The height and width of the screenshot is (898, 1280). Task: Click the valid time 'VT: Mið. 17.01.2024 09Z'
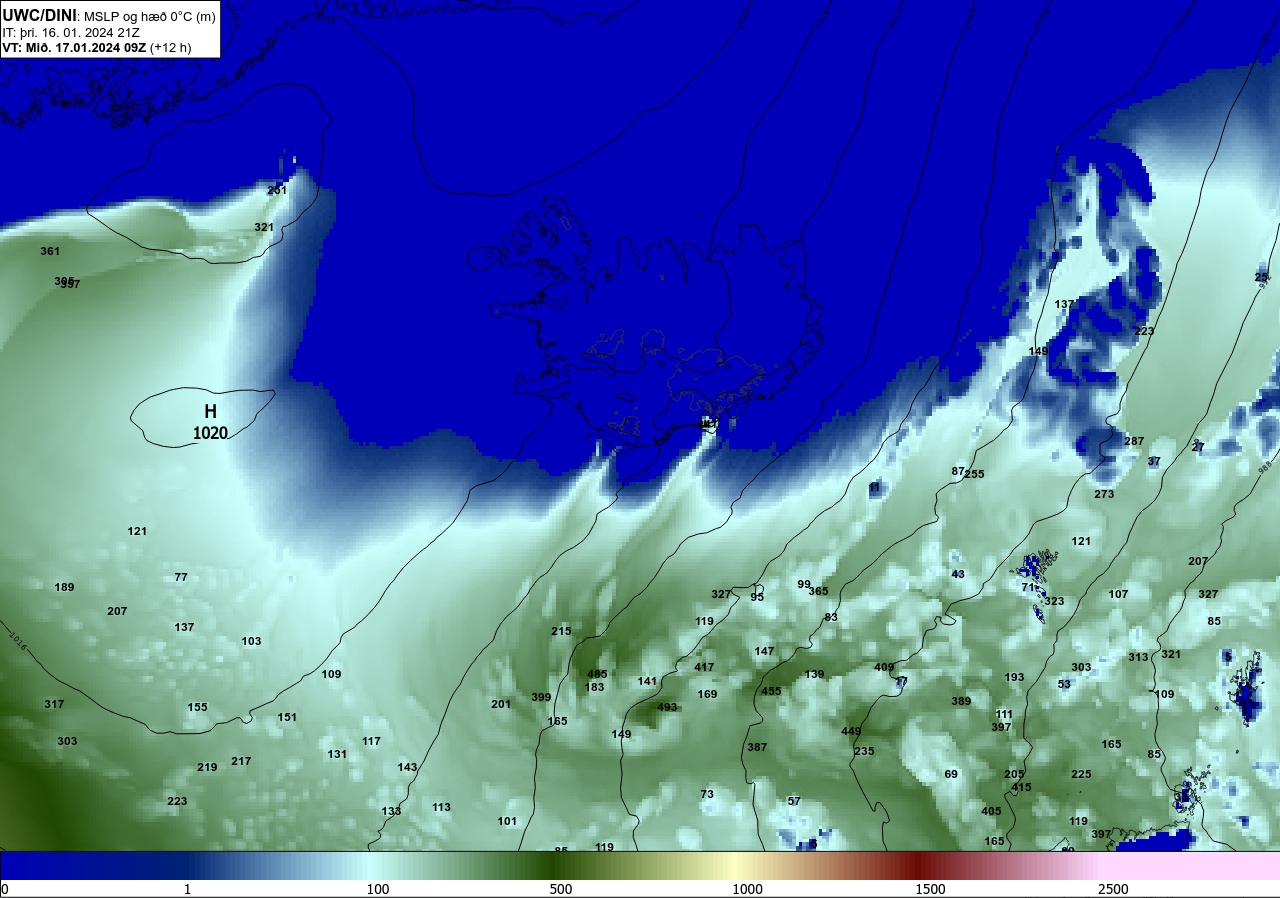coord(74,47)
